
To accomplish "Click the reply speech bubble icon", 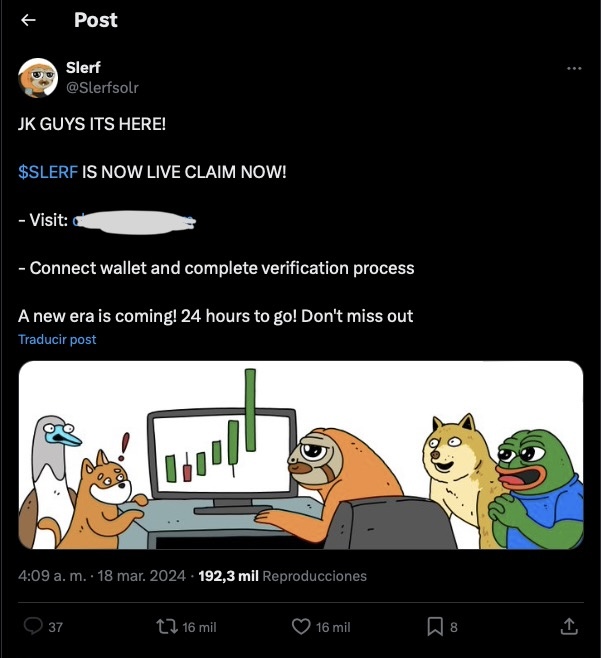I will (x=32, y=626).
